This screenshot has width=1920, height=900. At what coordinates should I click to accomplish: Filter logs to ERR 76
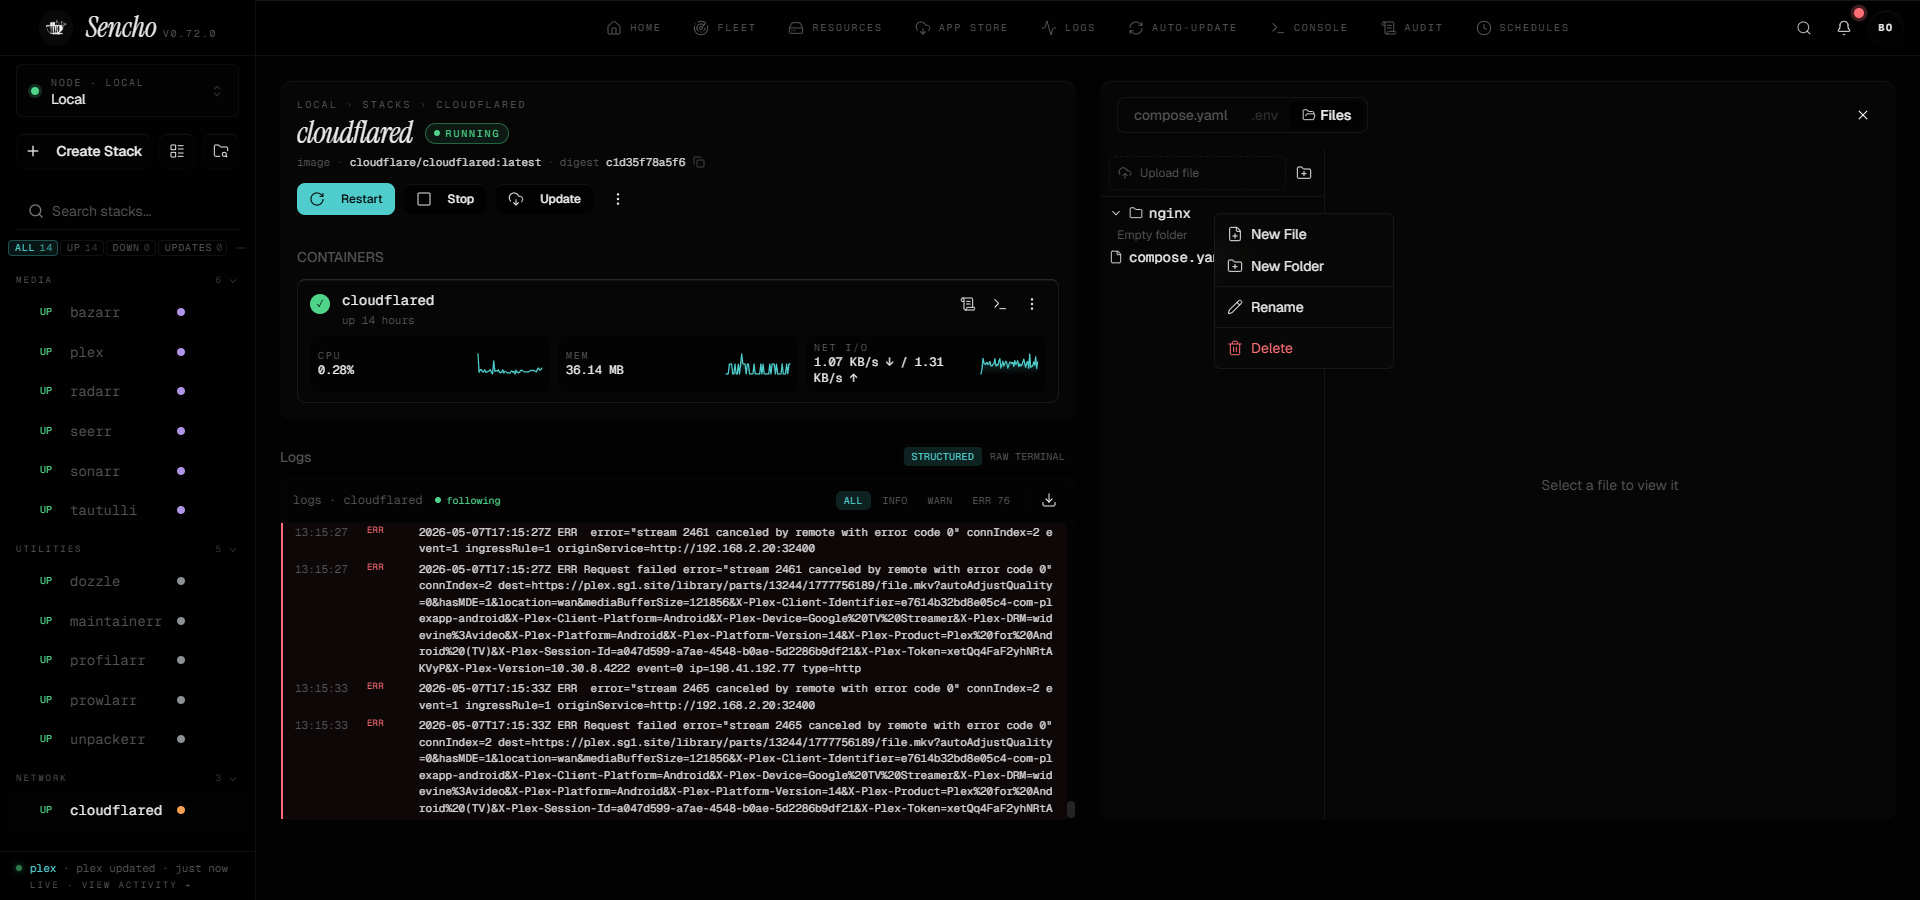tap(991, 501)
